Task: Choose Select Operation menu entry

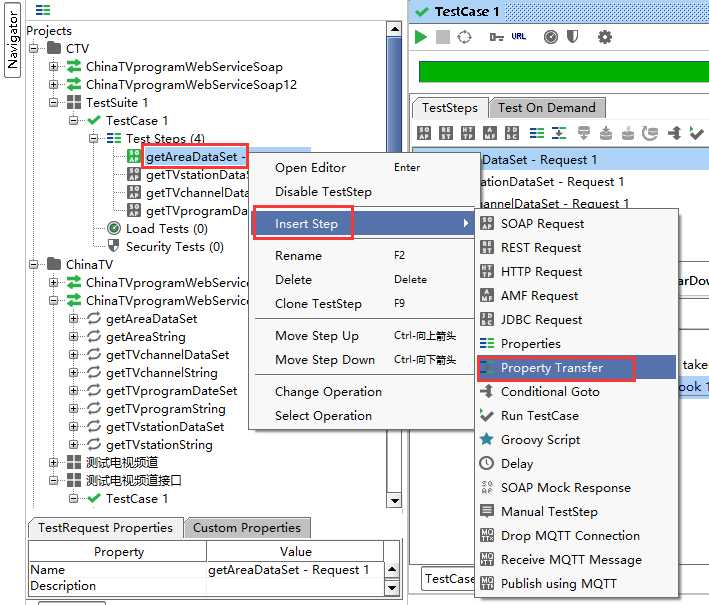Action: pos(364,416)
